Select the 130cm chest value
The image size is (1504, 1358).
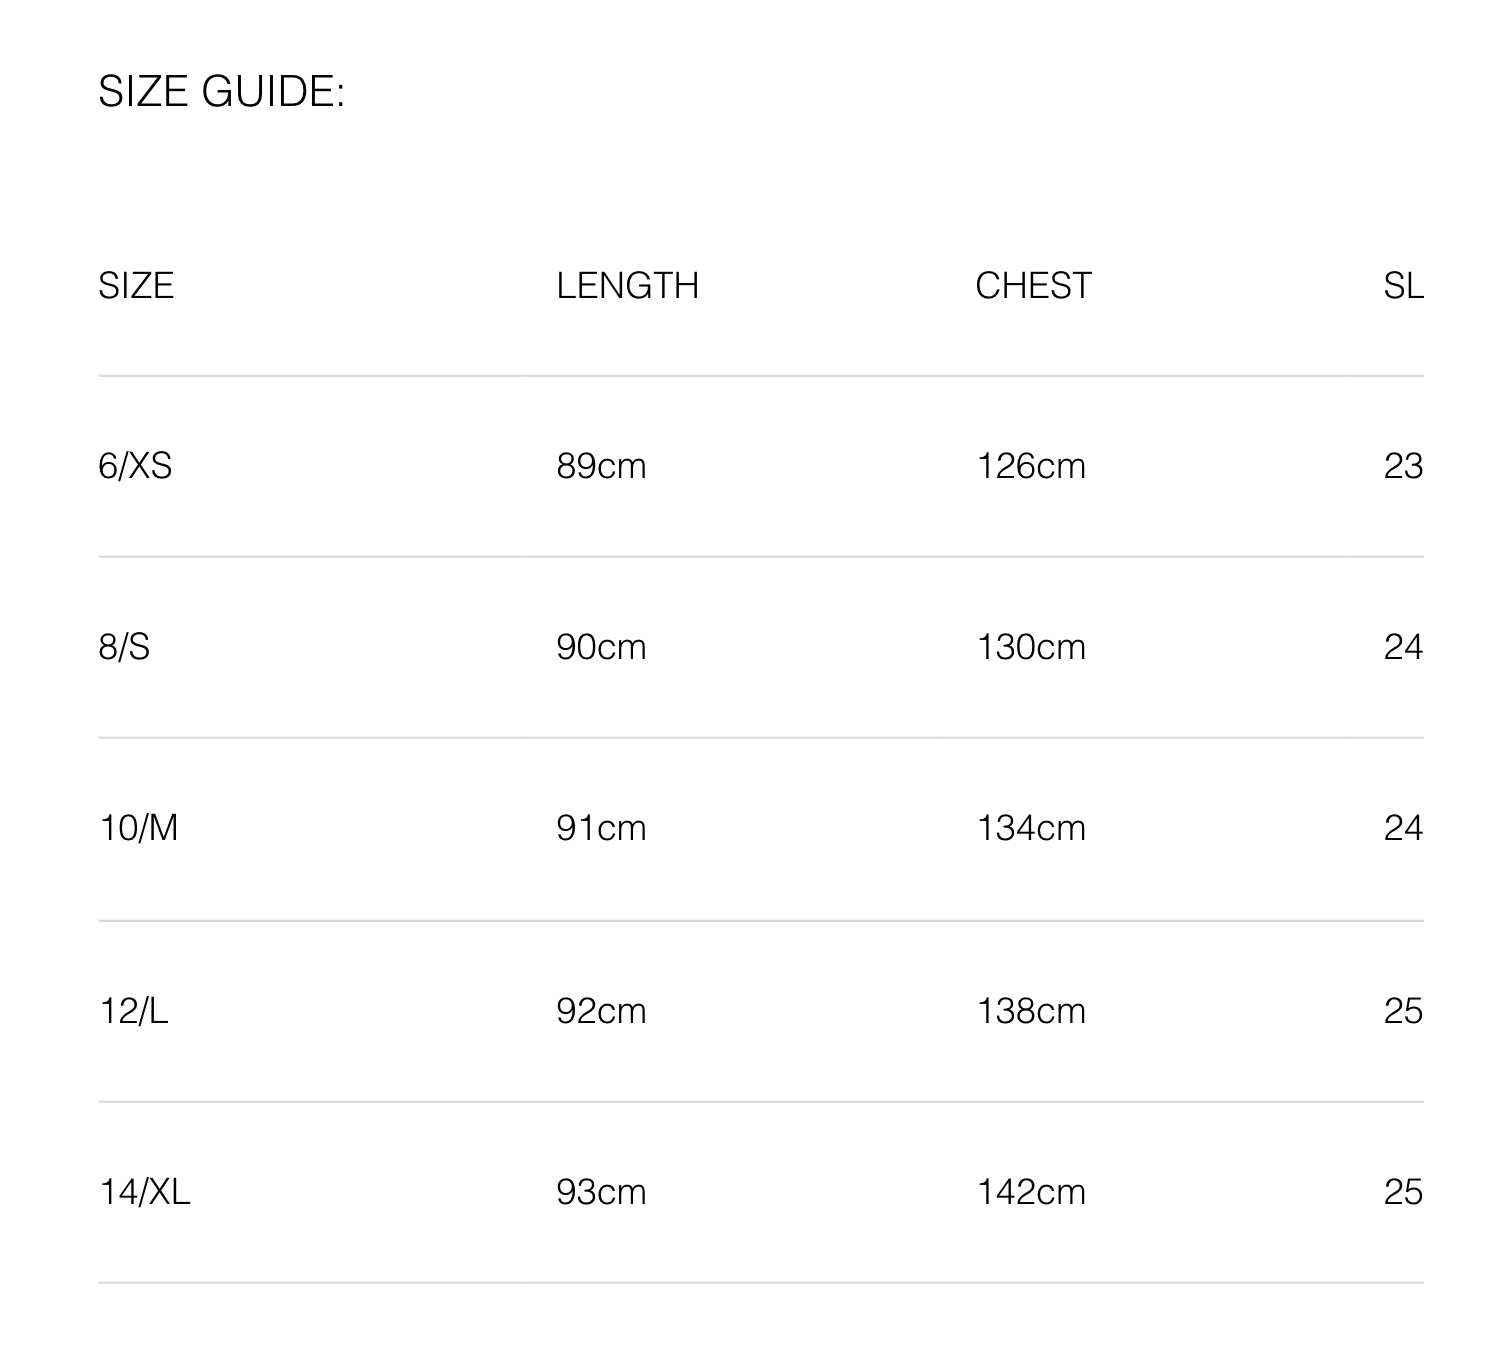(x=1031, y=647)
